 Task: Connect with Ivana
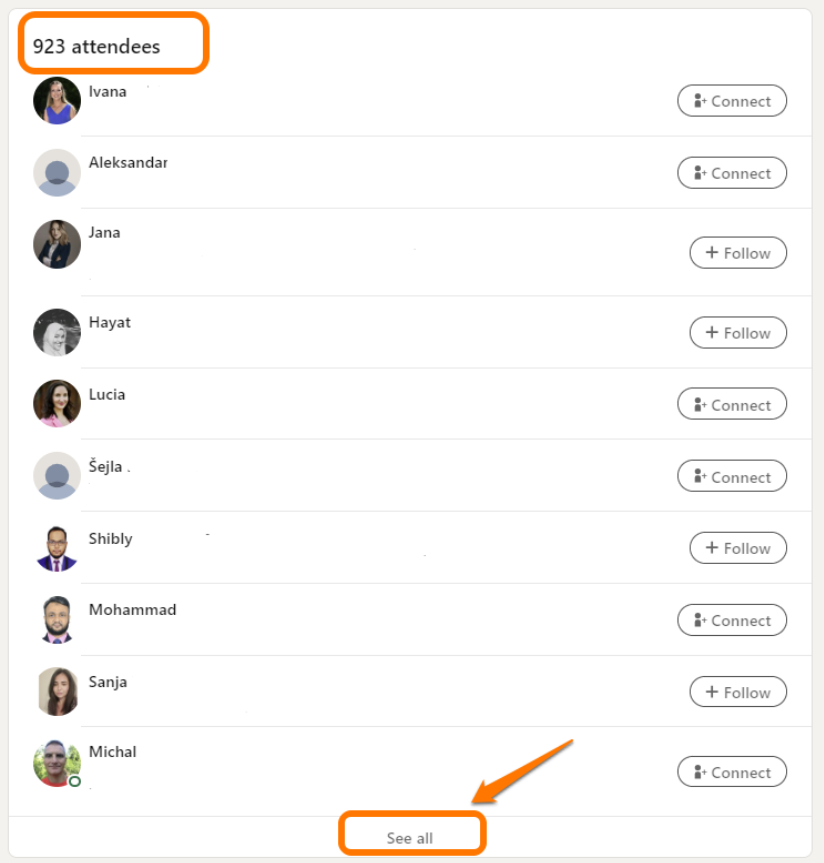tap(732, 101)
